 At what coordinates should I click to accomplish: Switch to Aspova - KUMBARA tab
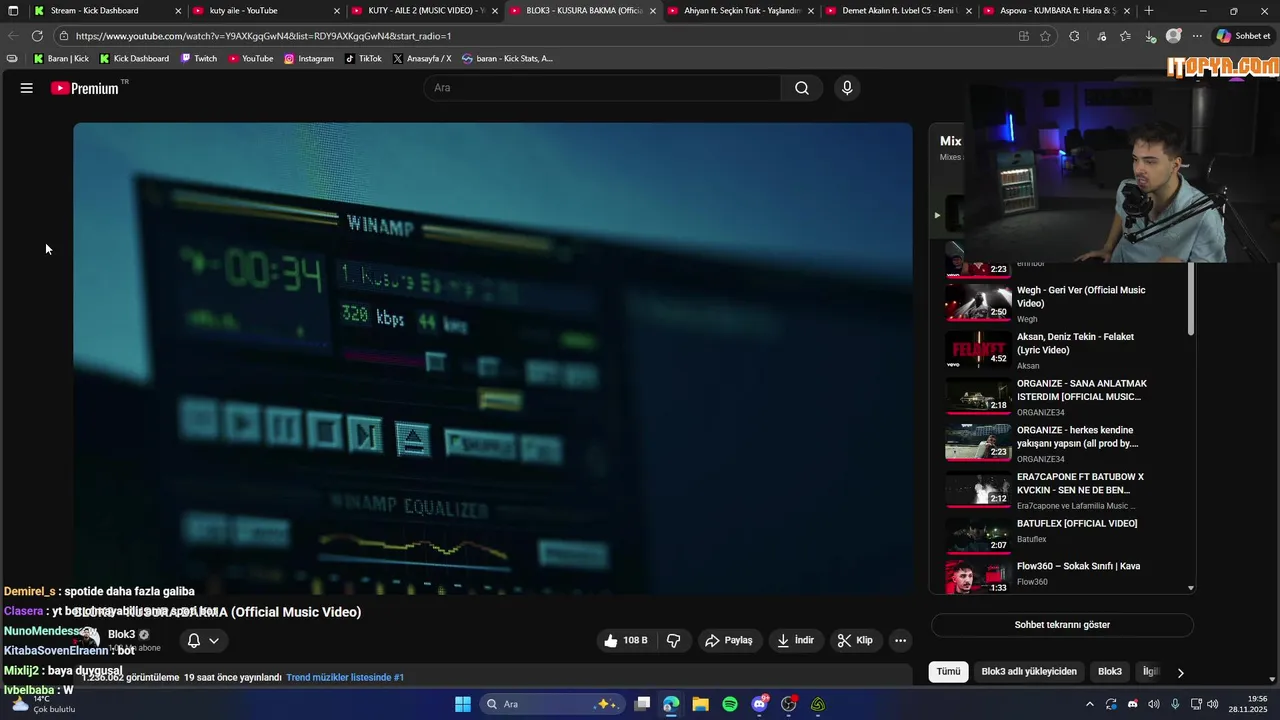pos(1057,10)
